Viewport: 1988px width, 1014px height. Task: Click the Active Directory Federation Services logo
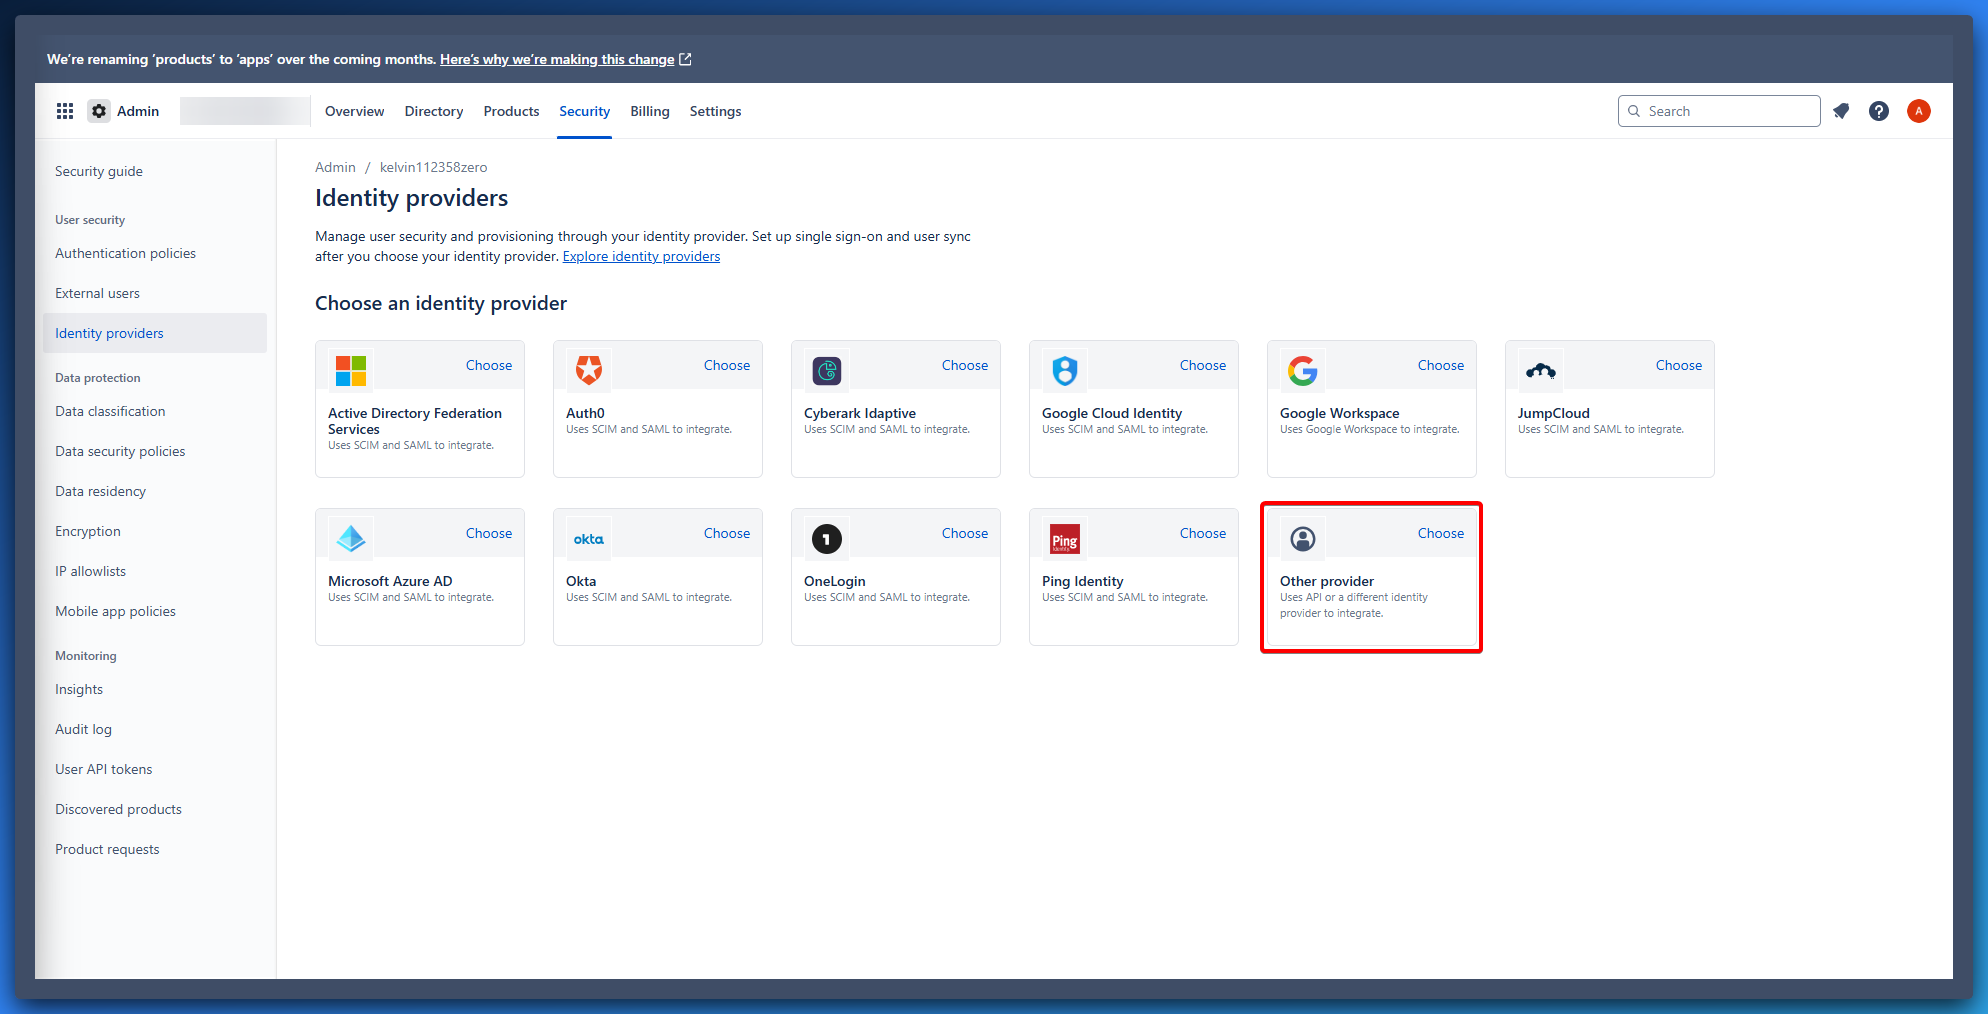pos(351,371)
